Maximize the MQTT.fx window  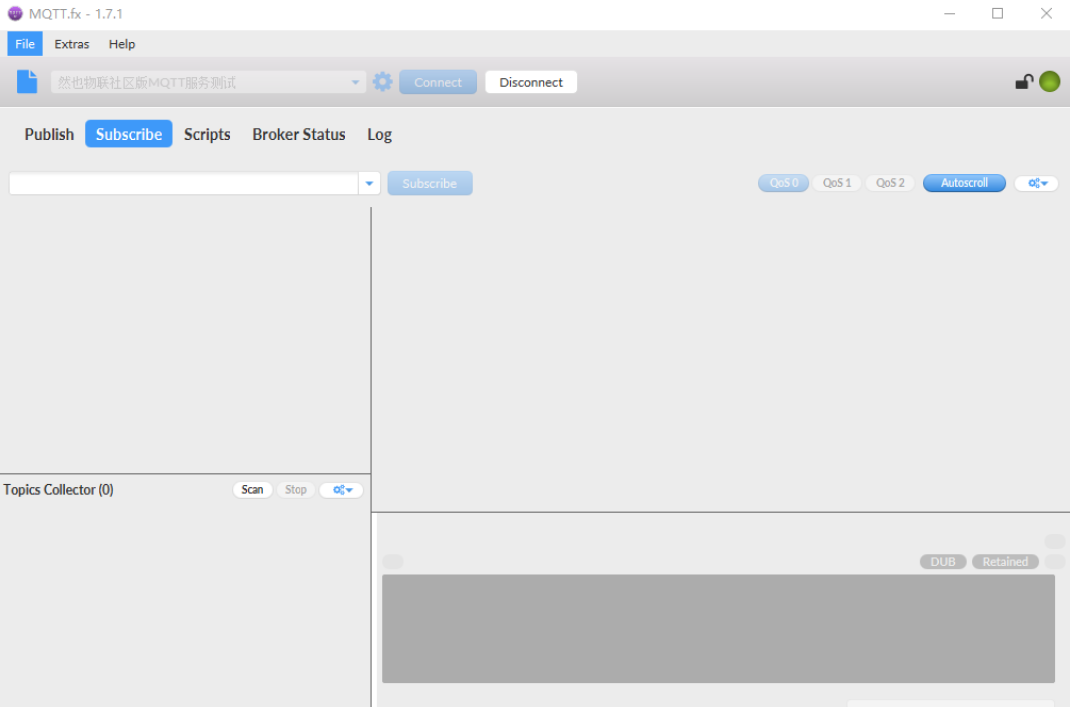[998, 14]
